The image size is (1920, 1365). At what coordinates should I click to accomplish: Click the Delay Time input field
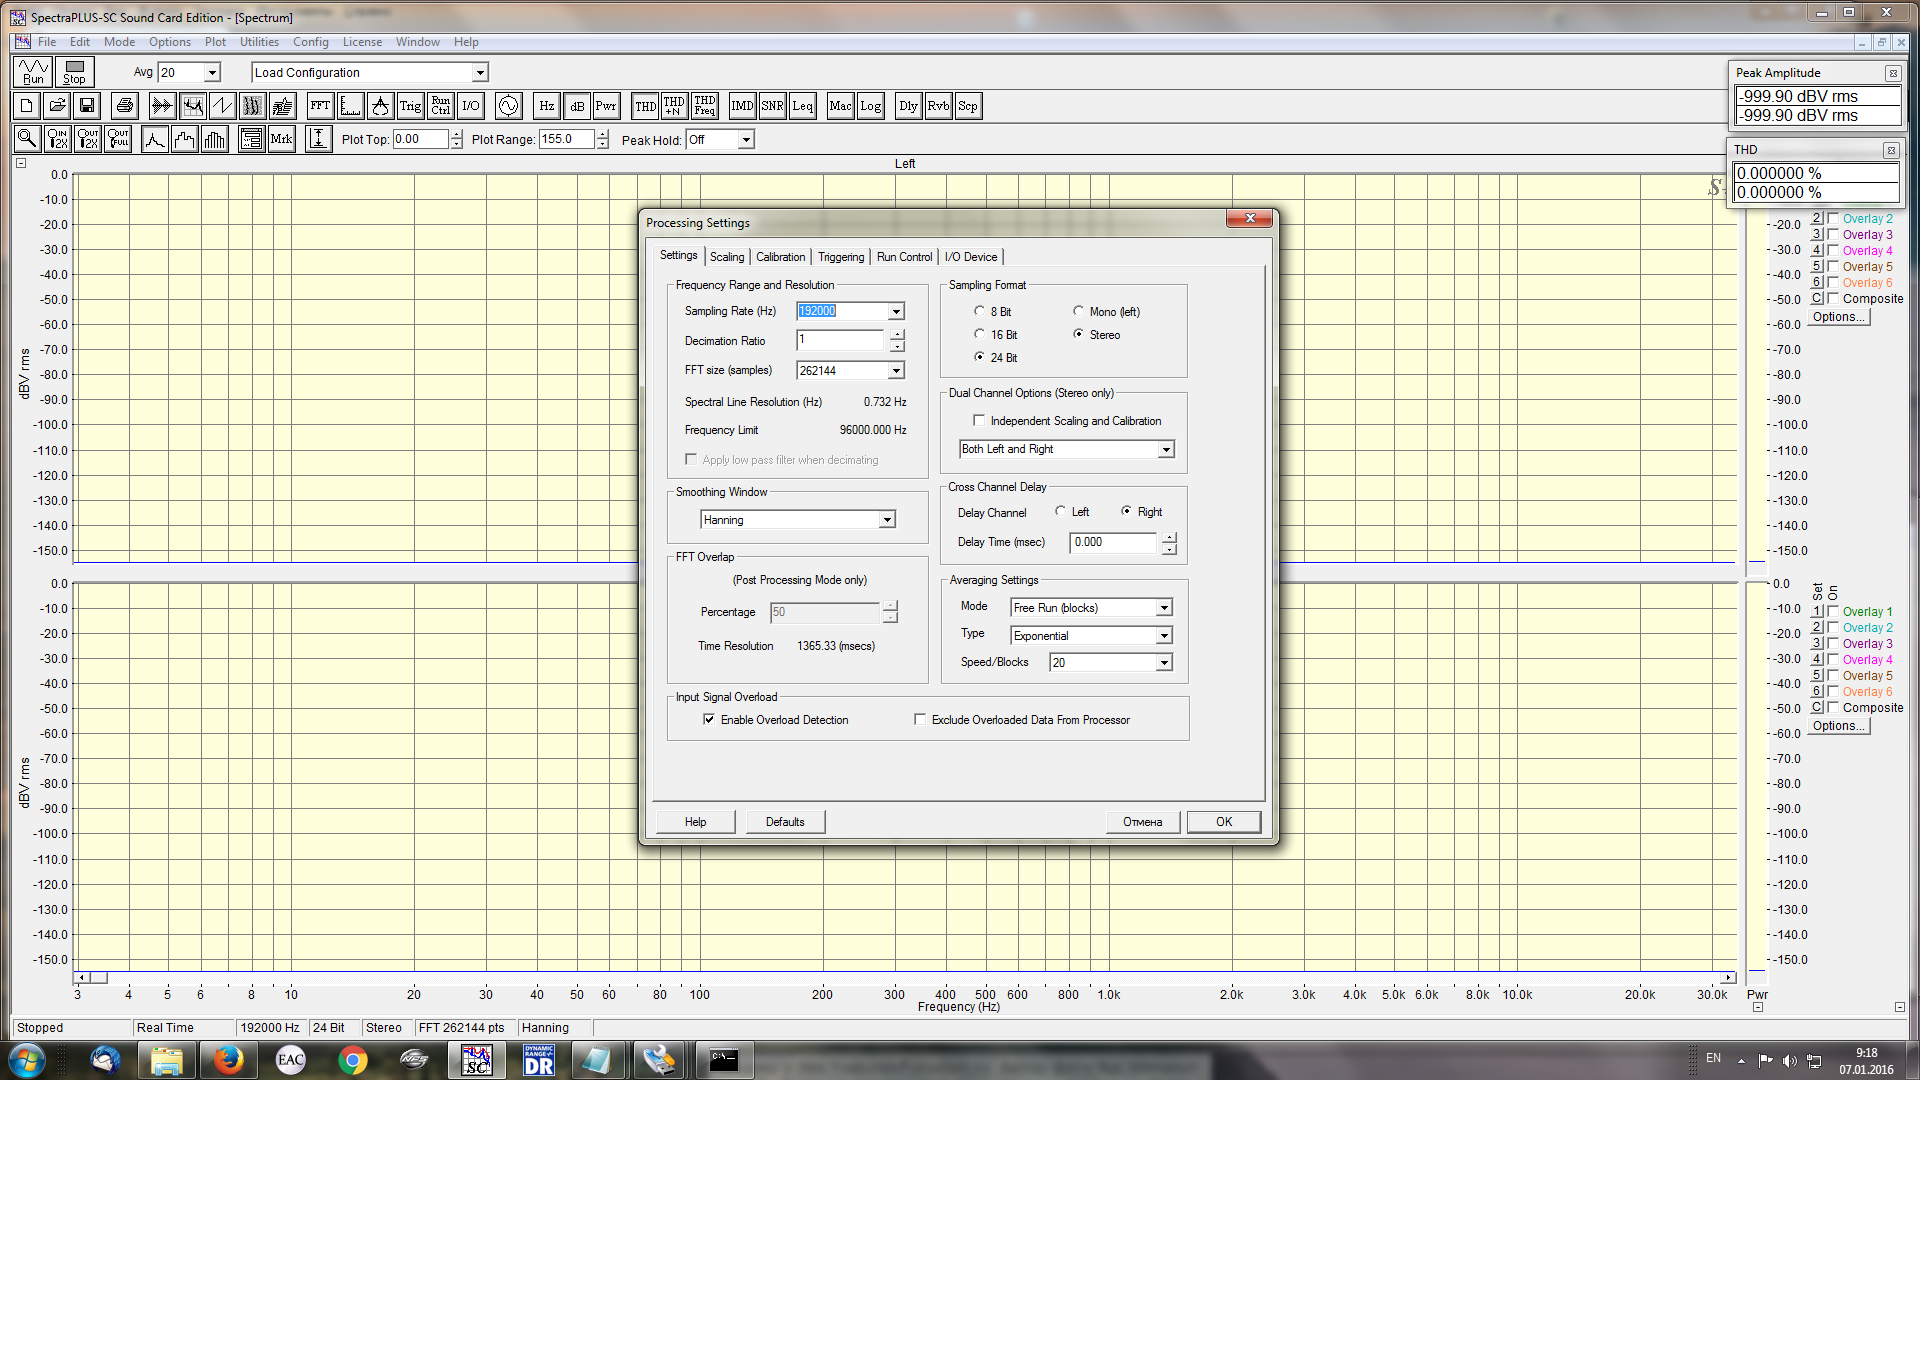(1114, 542)
